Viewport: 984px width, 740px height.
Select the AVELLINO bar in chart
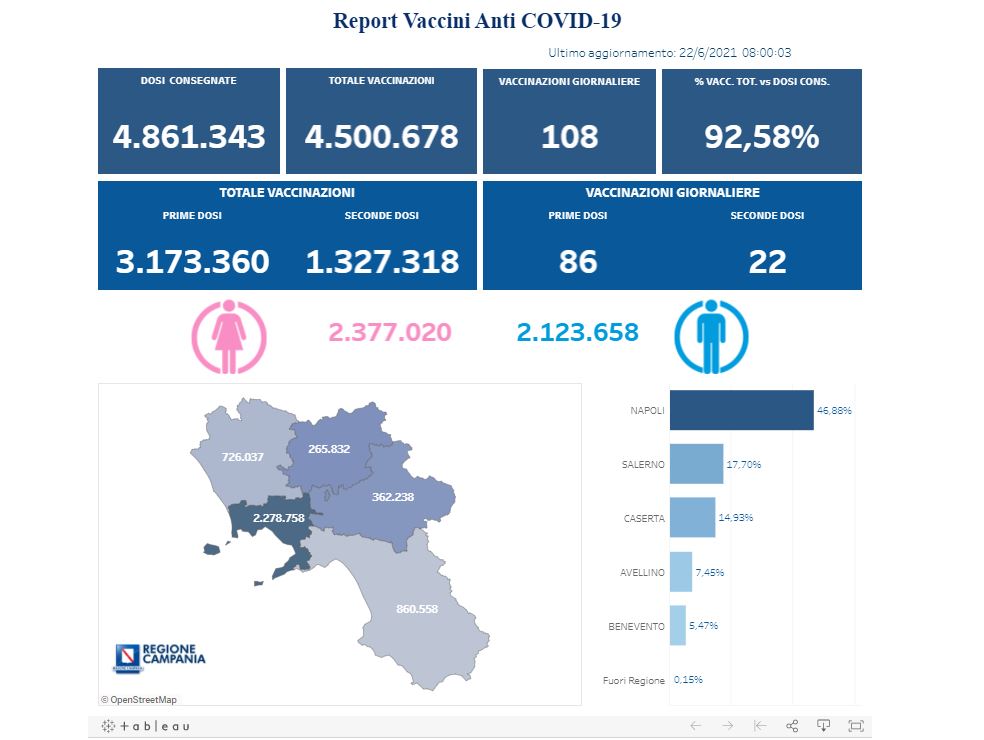[680, 572]
